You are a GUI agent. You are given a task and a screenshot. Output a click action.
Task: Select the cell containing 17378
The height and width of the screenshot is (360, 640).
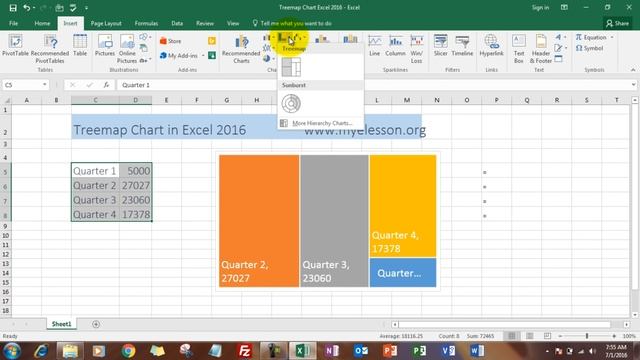136,214
